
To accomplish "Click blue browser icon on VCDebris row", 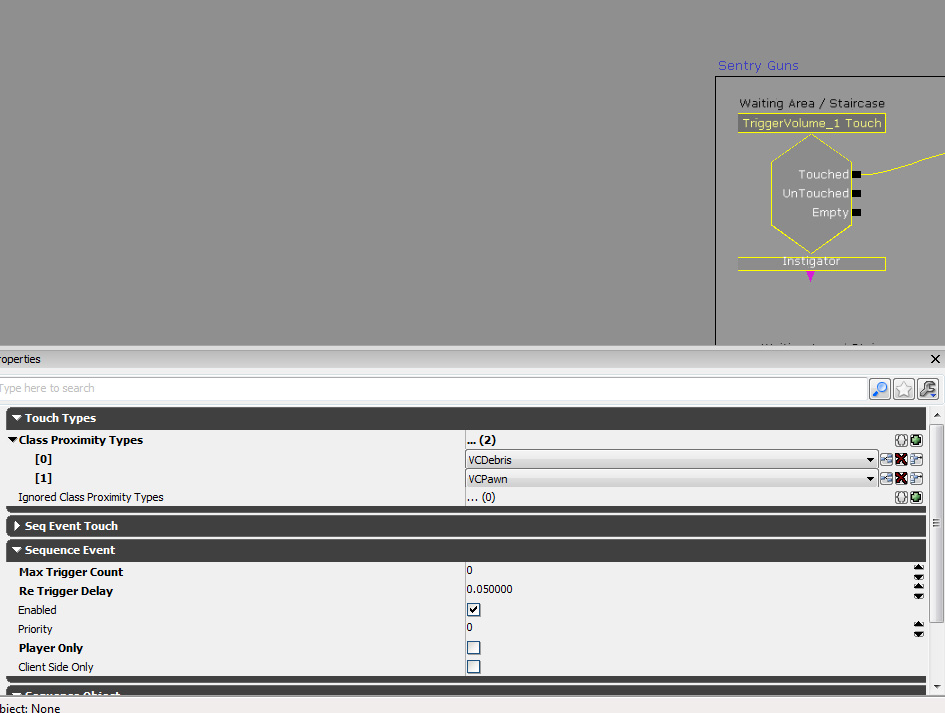I will pos(886,460).
